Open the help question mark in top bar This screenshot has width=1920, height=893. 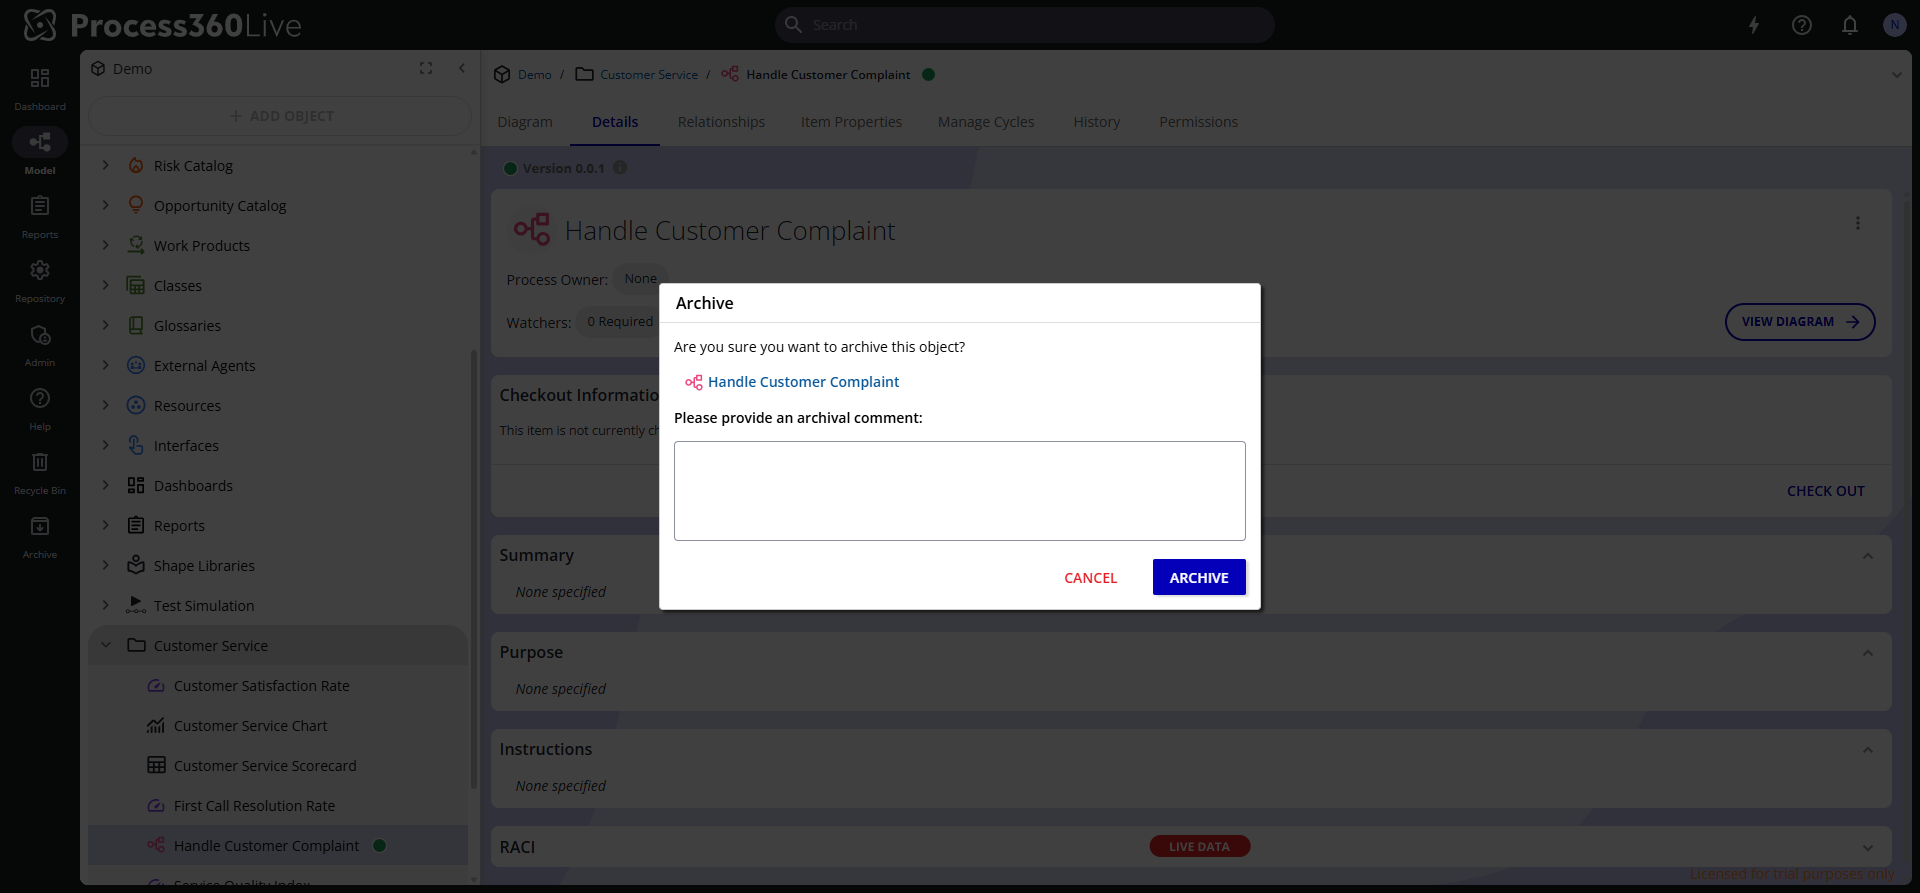click(x=1802, y=25)
